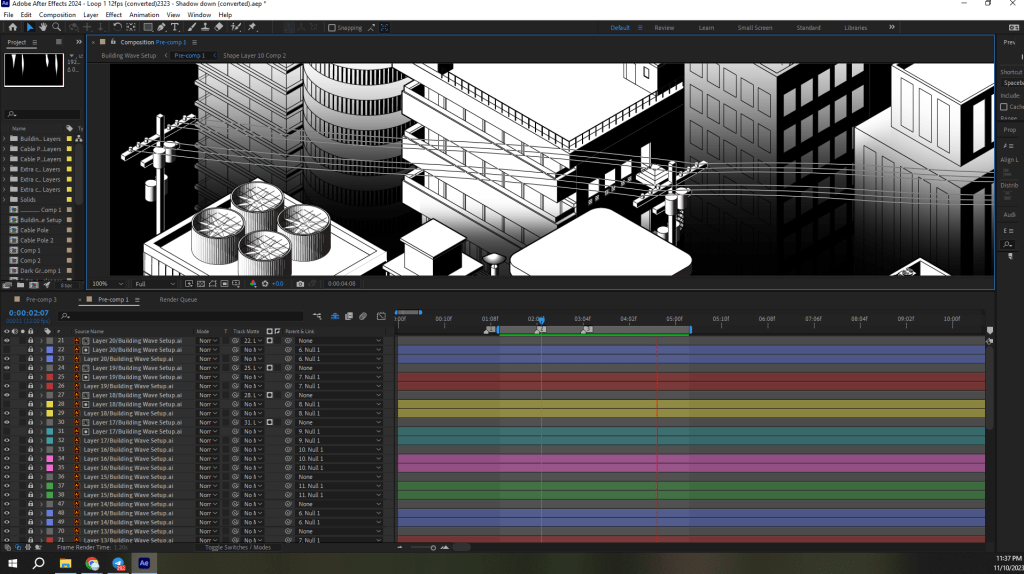Switch to the Small Screen workspace
The height and width of the screenshot is (574, 1024).
click(x=754, y=28)
